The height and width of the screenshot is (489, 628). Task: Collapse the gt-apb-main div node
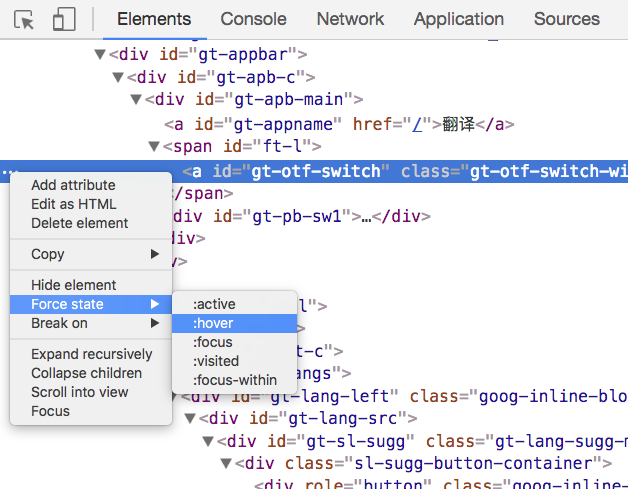point(136,100)
